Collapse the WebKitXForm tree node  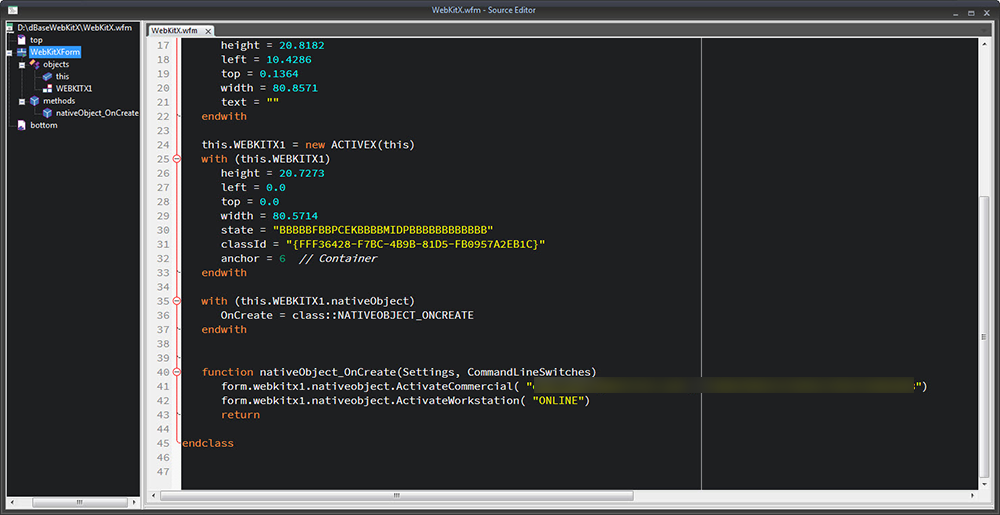[x=10, y=52]
